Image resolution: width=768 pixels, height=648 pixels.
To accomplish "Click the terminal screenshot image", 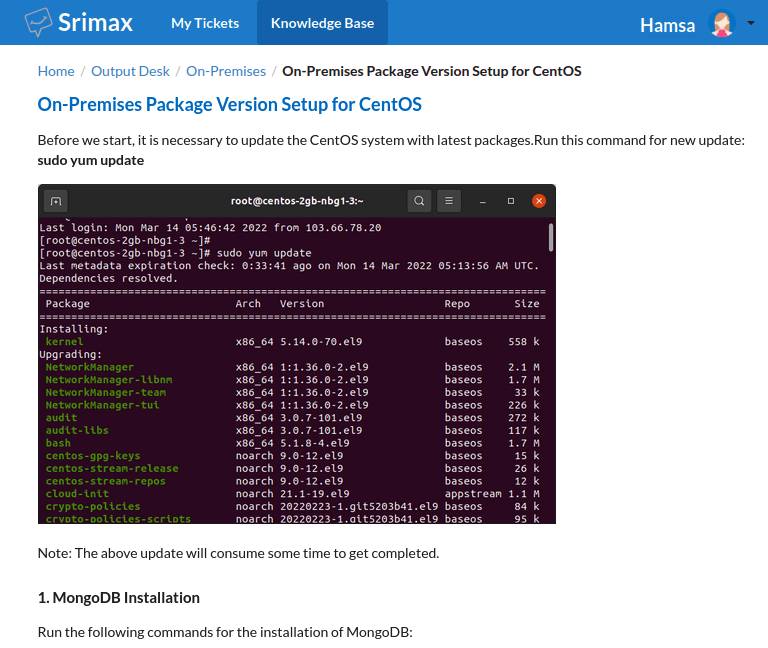I will coord(297,354).
